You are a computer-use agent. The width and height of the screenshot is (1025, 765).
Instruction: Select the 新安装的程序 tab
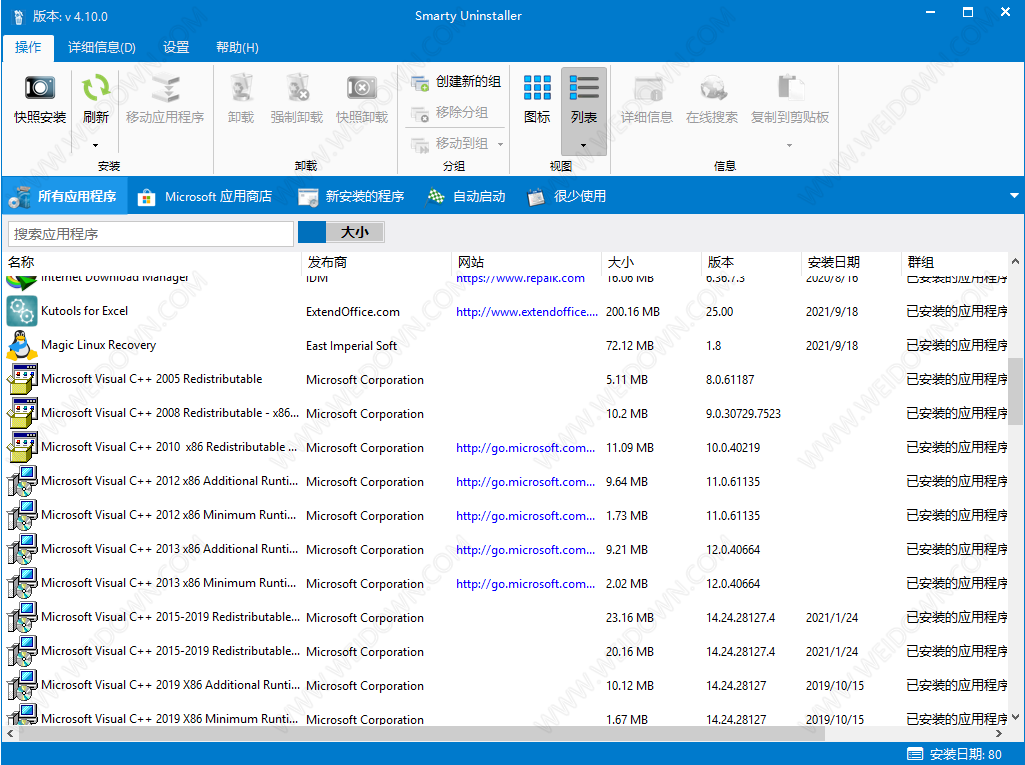tap(351, 196)
